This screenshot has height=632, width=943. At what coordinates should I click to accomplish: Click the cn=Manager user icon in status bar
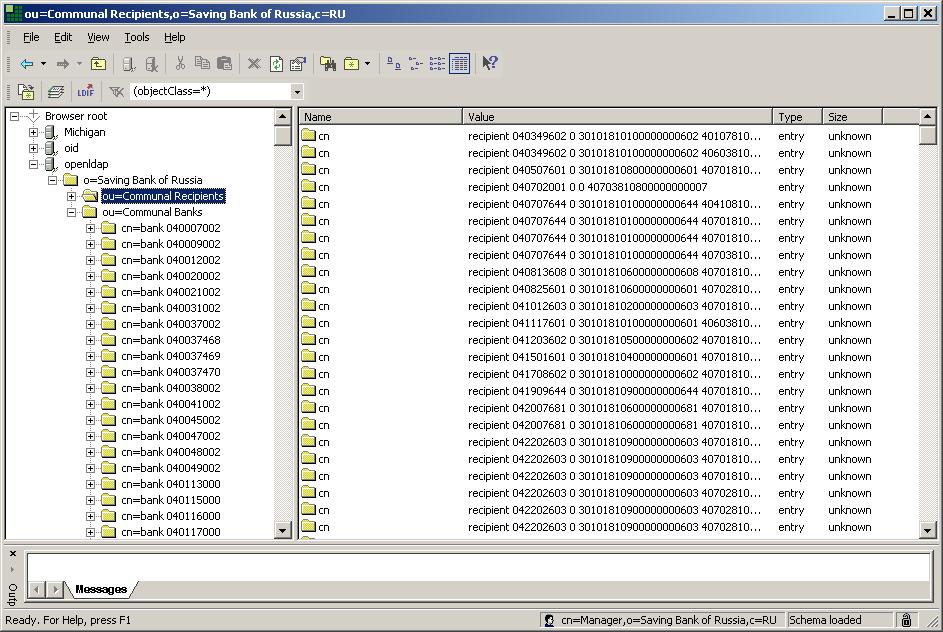tap(549, 620)
